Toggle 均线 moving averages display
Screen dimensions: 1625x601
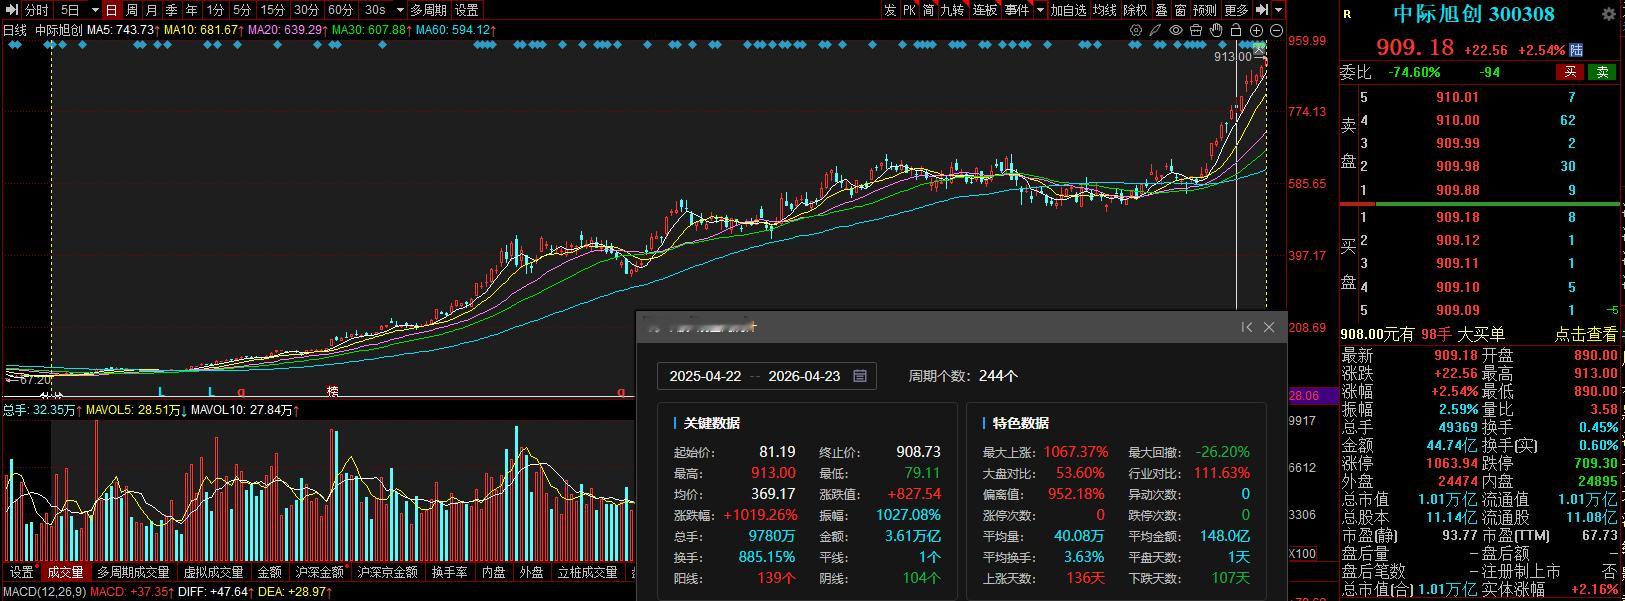click(1104, 10)
